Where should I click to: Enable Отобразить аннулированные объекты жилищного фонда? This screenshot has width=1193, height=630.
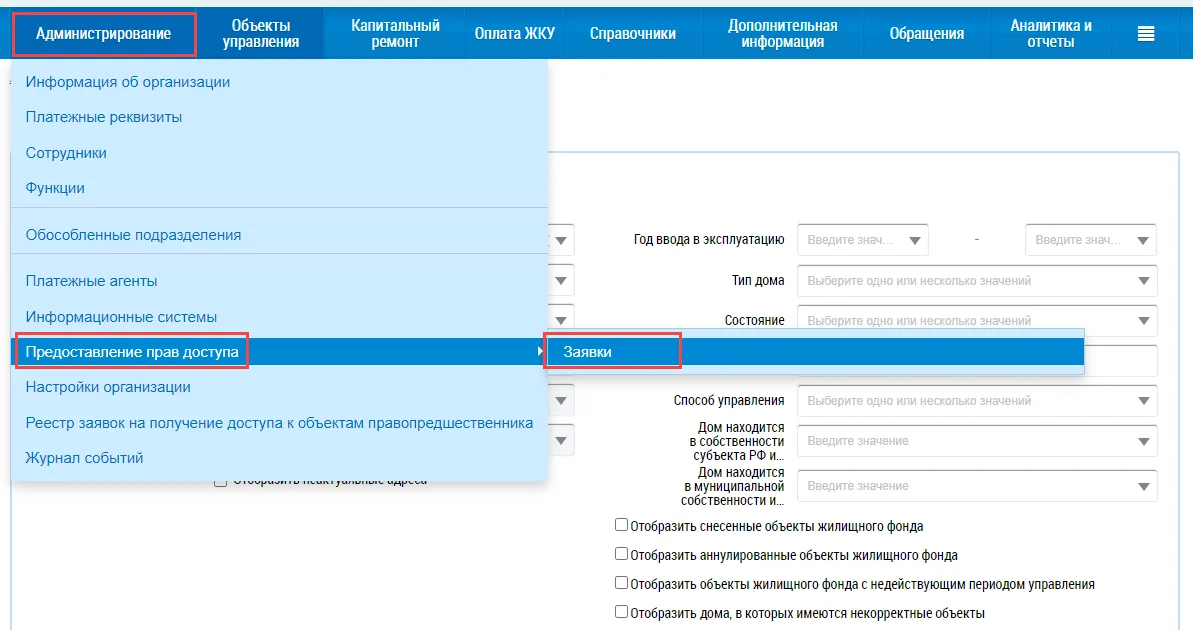tap(621, 554)
